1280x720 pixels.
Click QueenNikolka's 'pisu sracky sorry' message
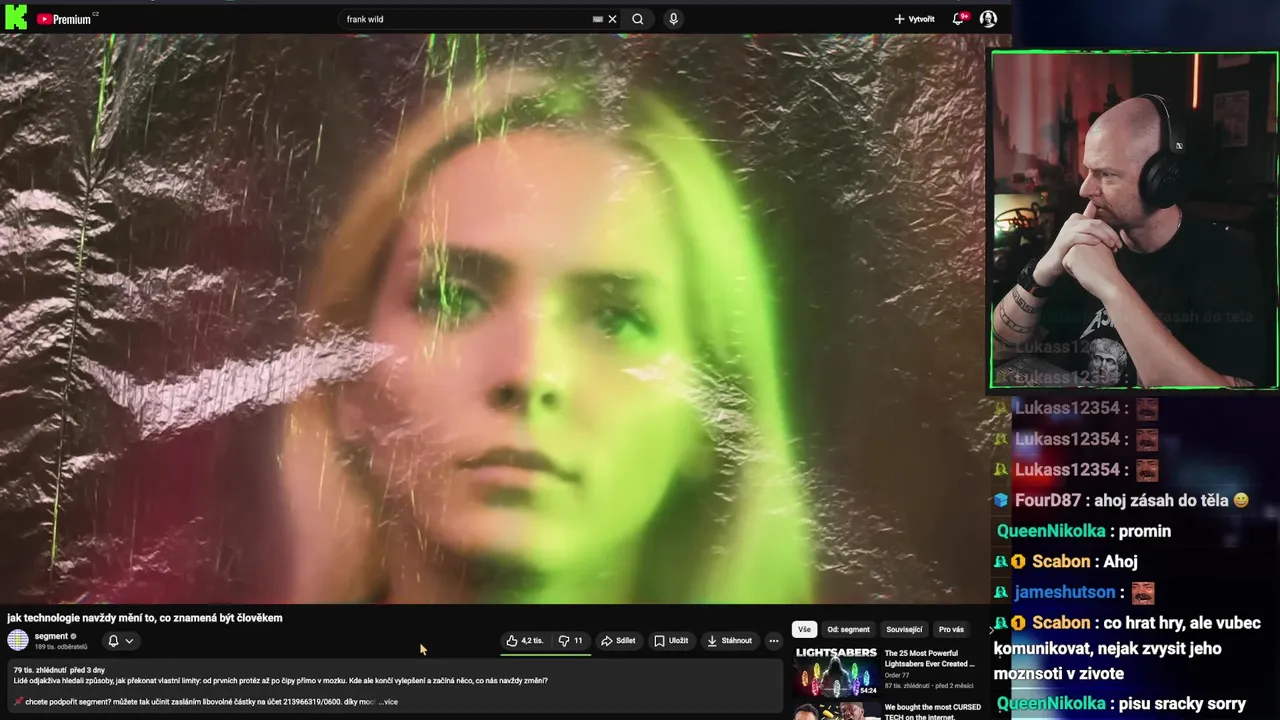pyautogui.click(x=1182, y=704)
